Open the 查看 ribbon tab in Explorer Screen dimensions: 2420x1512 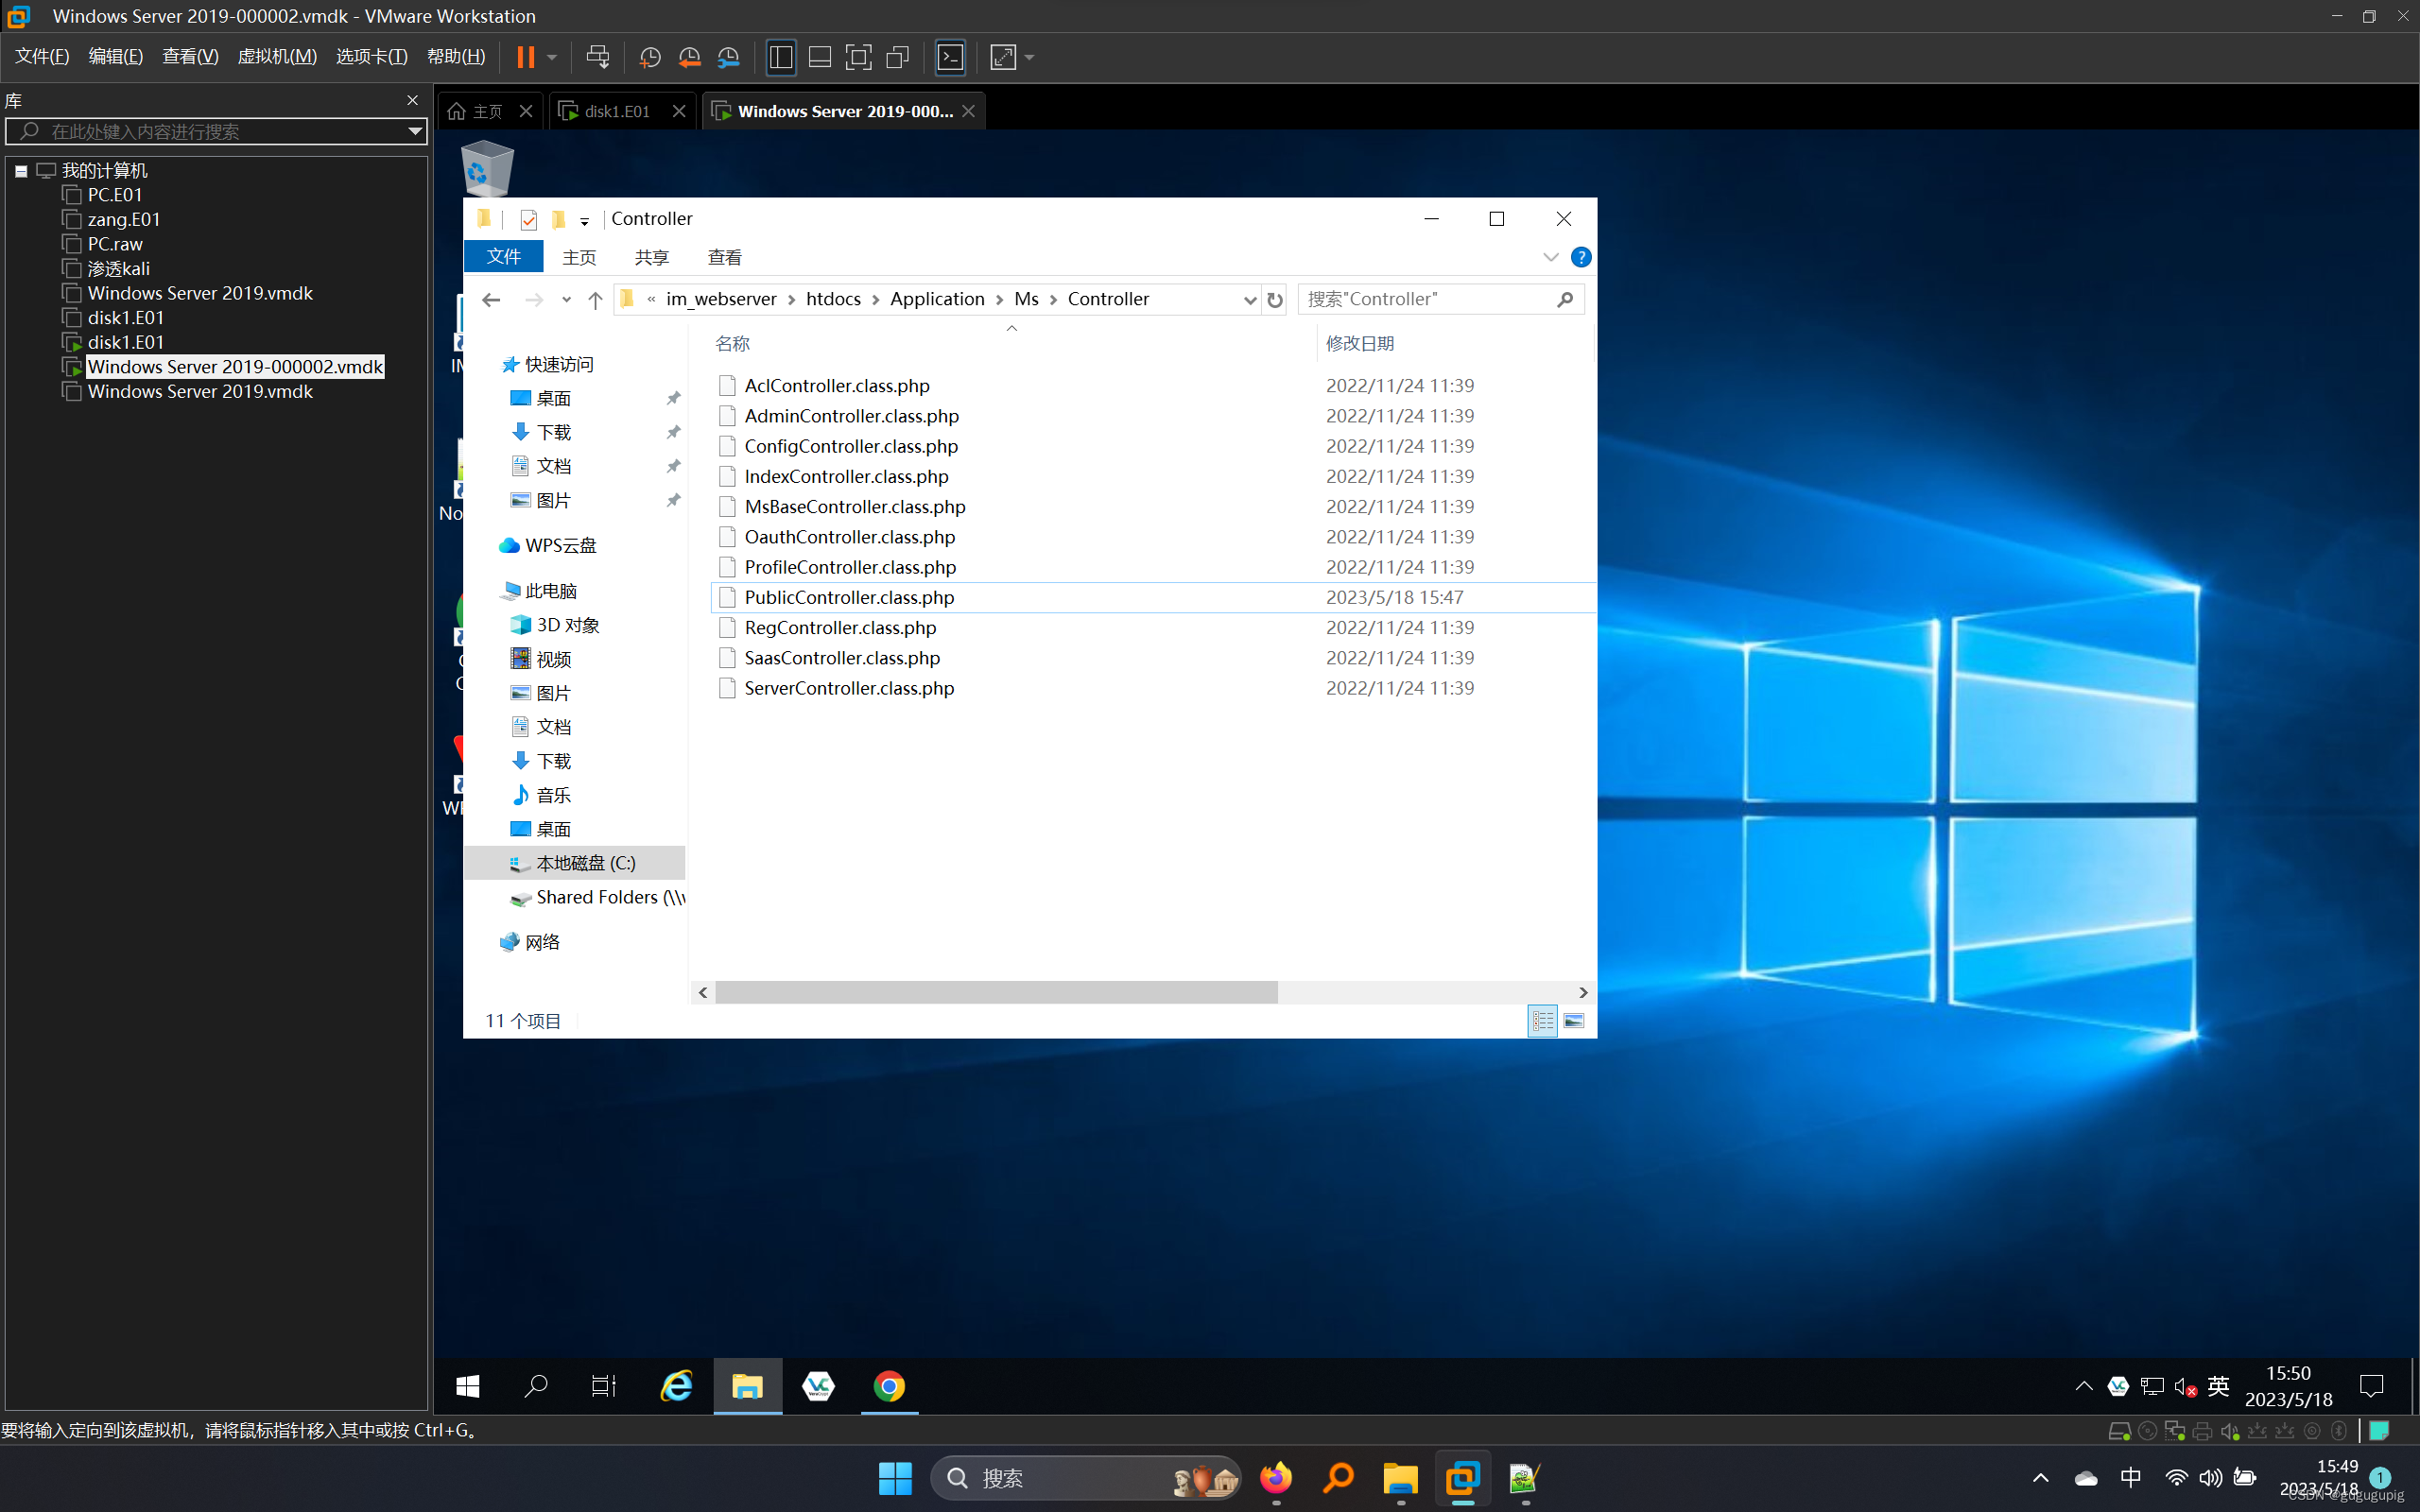724,258
